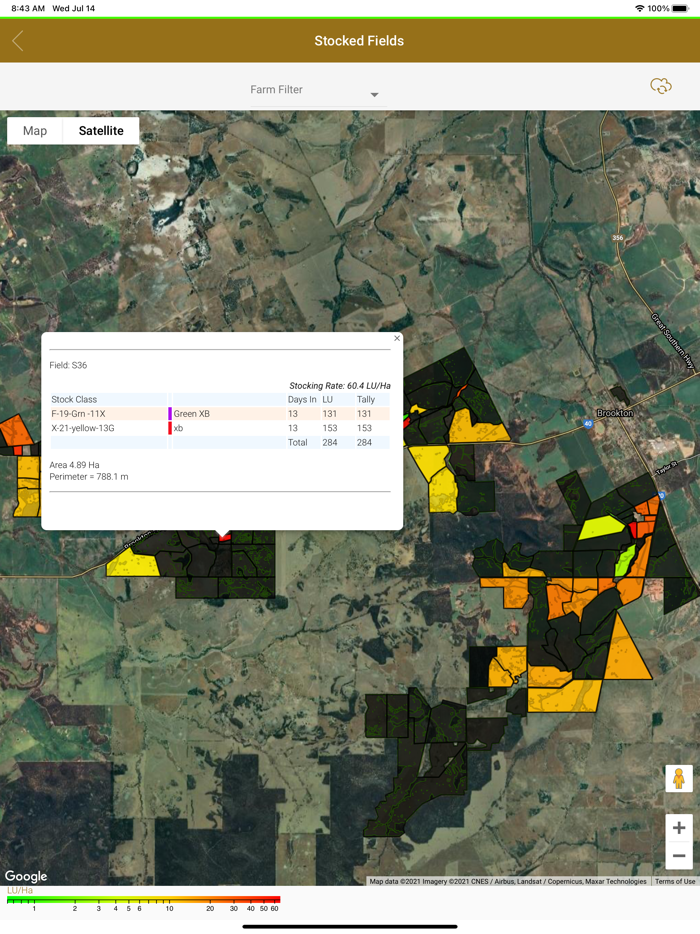This screenshot has width=700, height=934.
Task: Click the Brookton town label on map
Action: 615,413
